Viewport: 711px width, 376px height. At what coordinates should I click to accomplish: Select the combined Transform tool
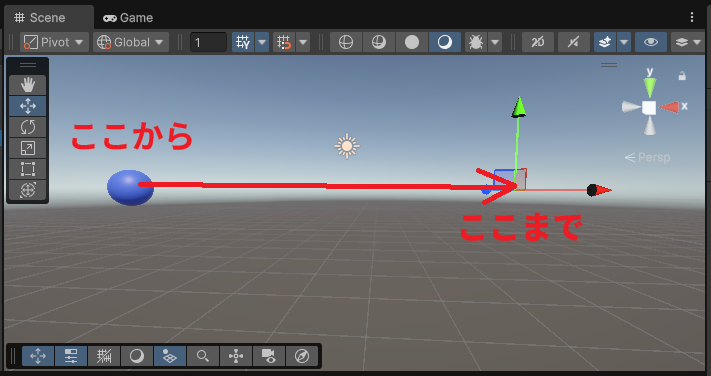[28, 190]
